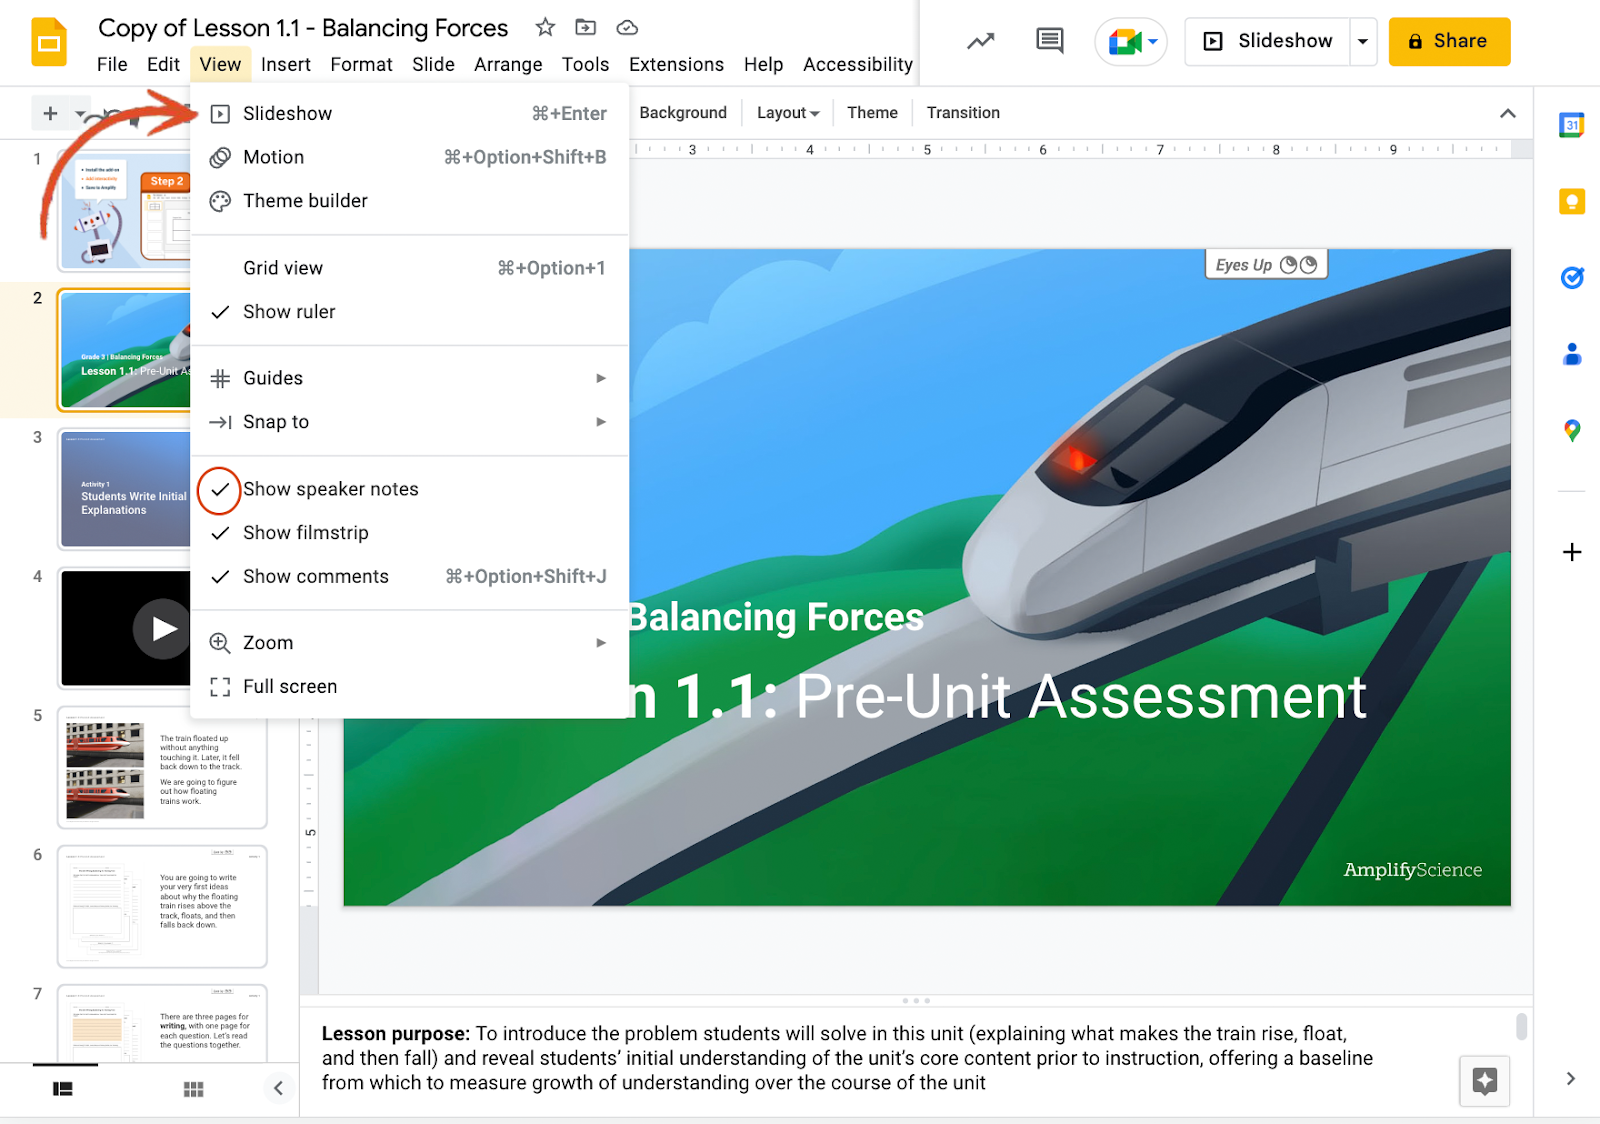Image resolution: width=1600 pixels, height=1124 pixels.
Task: Open the Layout dropdown
Action: (x=787, y=113)
